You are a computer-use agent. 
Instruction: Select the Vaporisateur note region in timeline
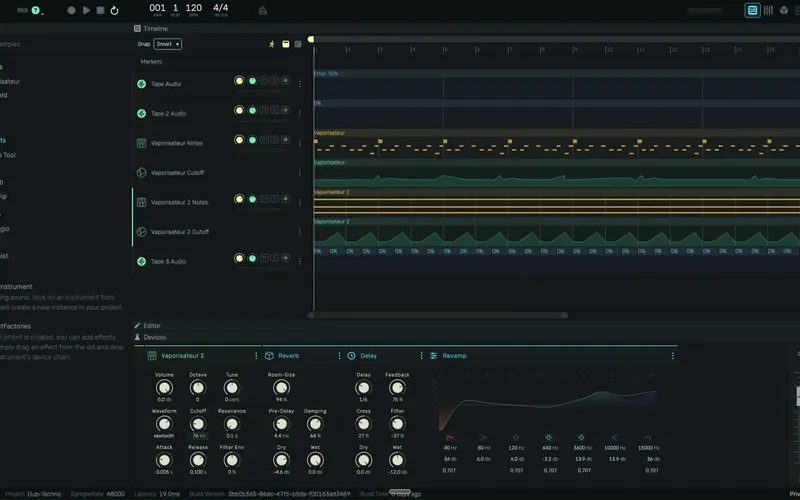(557, 143)
